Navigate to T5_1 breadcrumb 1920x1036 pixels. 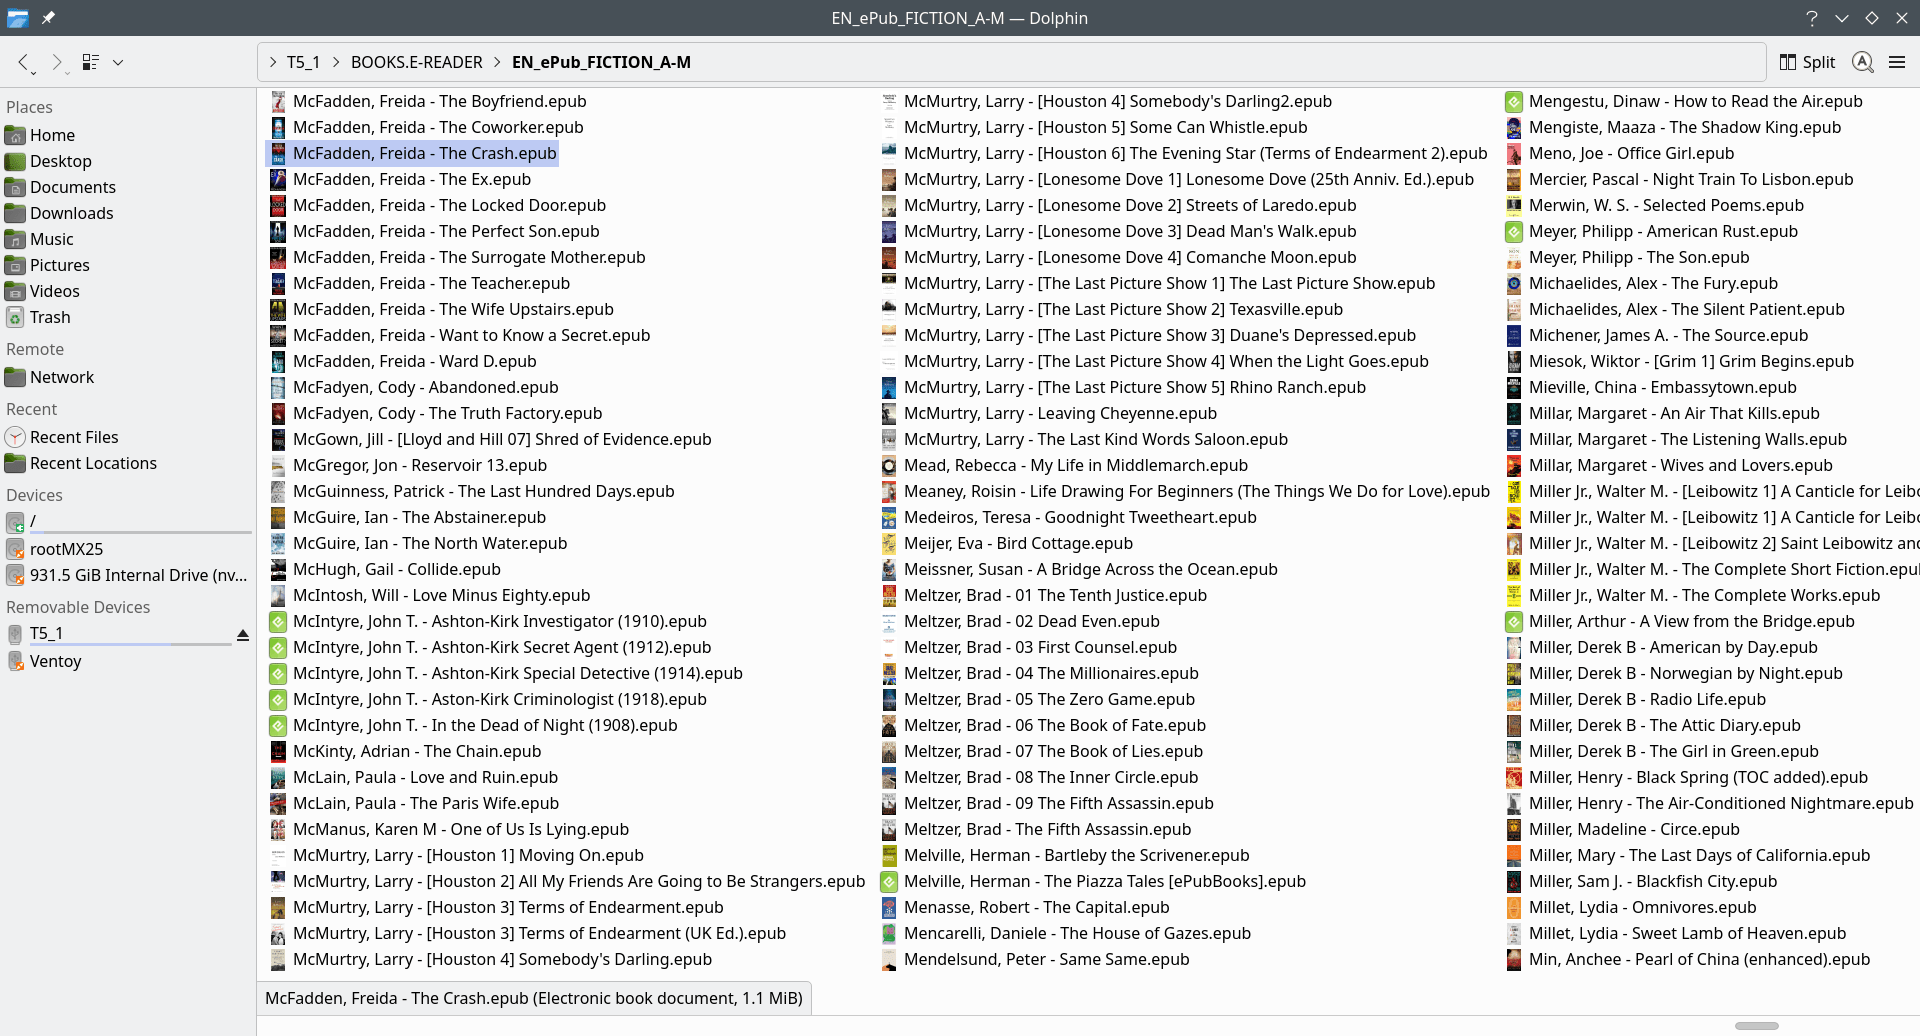click(303, 62)
